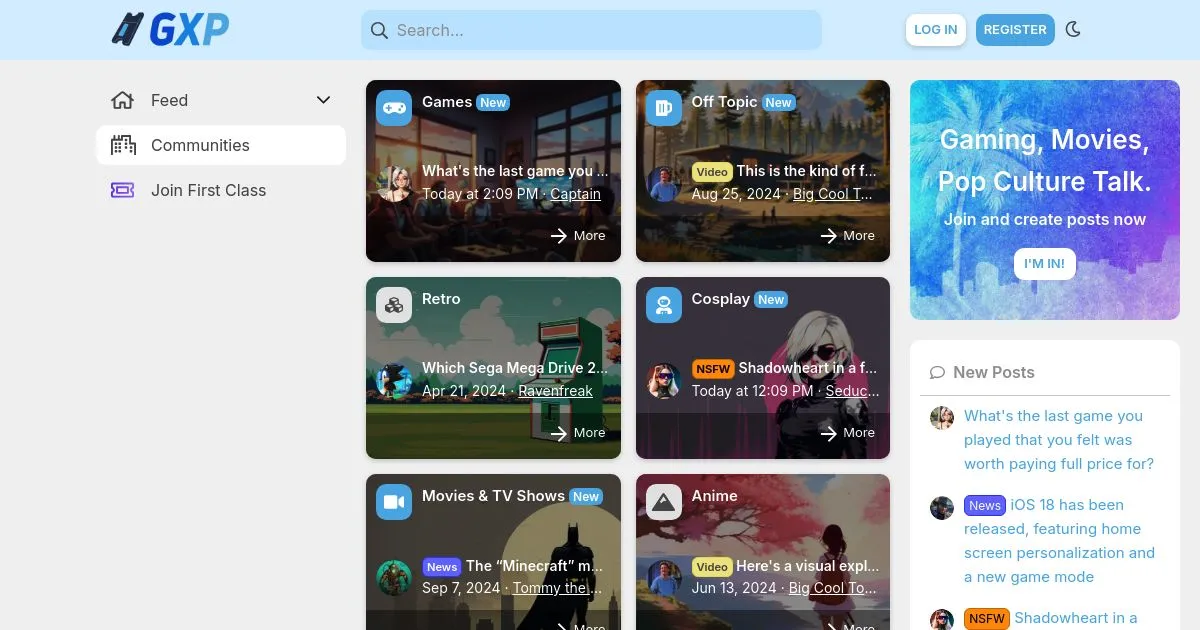Expand the Feed menu chevron
This screenshot has height=630, width=1200.
(x=323, y=100)
